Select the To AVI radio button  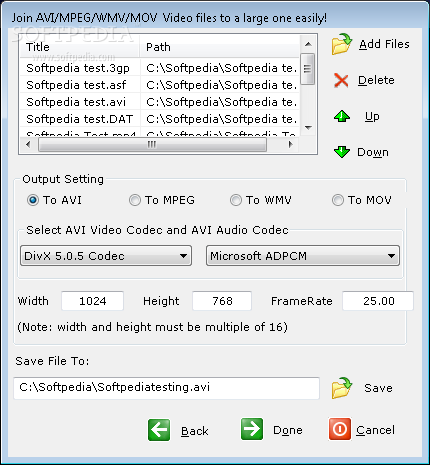tap(33, 200)
